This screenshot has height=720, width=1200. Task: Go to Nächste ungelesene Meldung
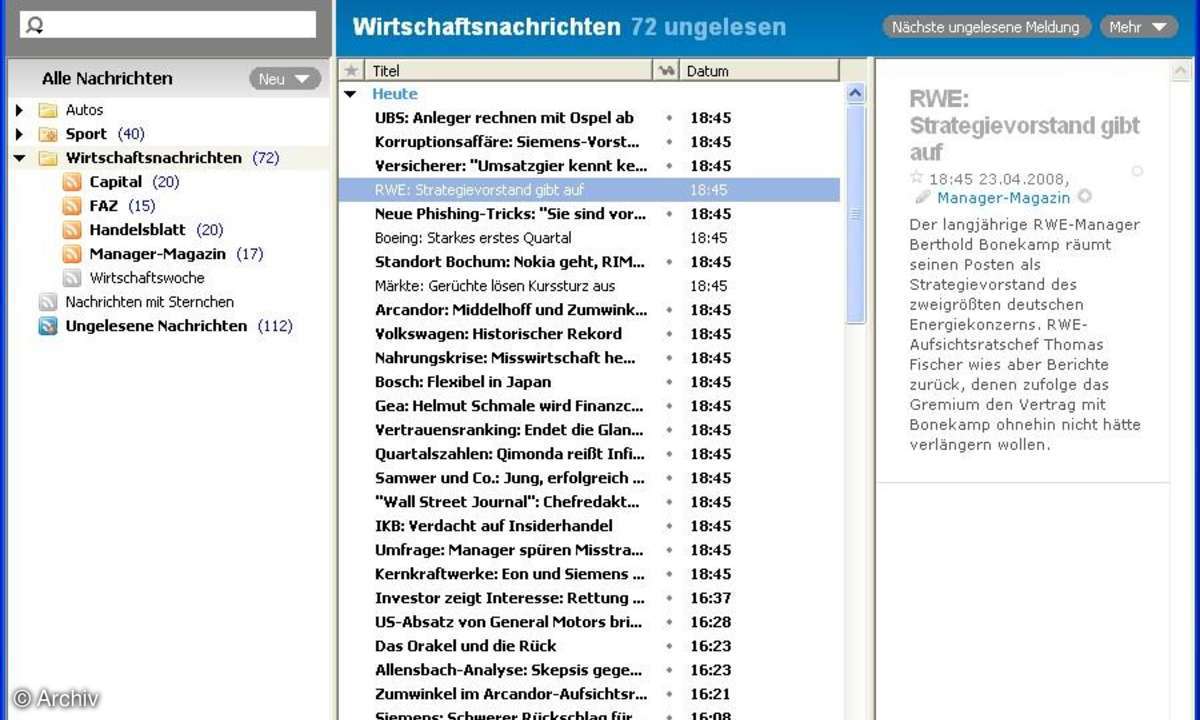tap(986, 27)
